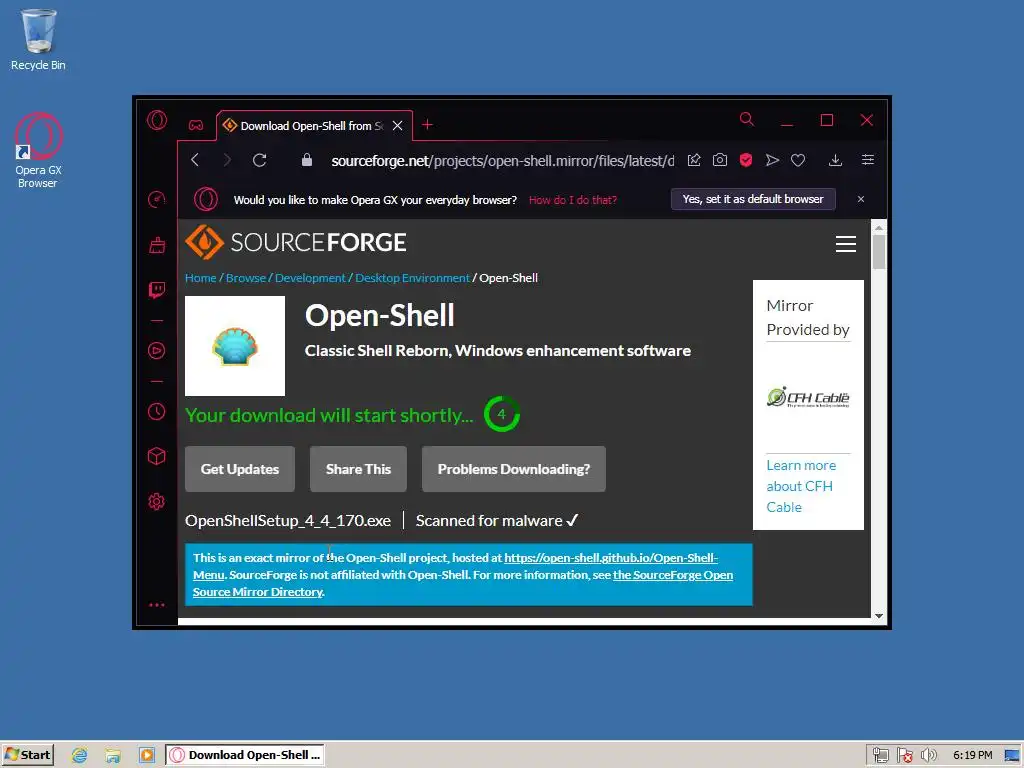Close the Download Open-Shell tab
This screenshot has height=768, width=1024.
pos(397,125)
